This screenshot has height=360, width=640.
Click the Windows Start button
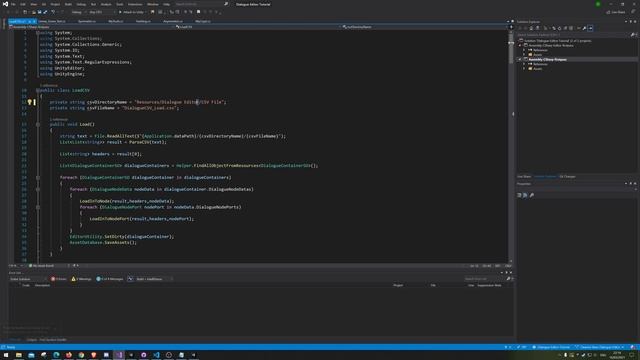6,356
